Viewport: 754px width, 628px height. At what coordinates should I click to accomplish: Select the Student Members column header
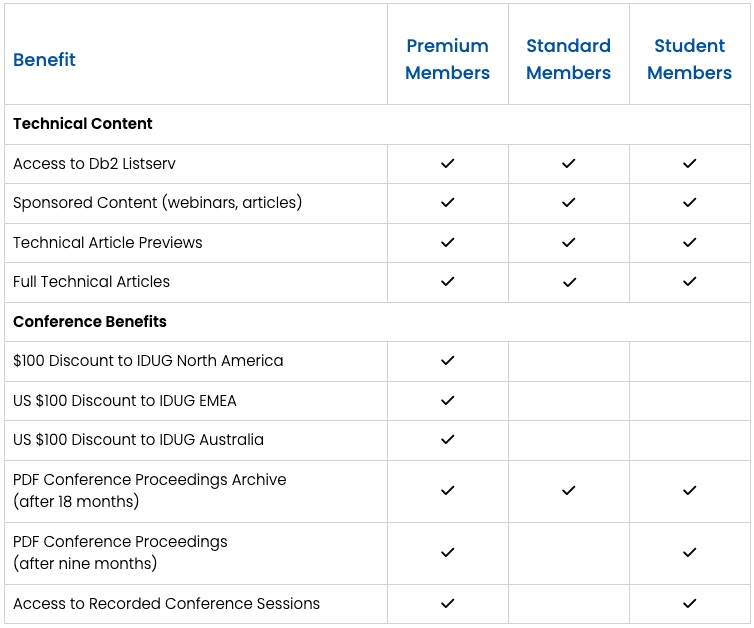pyautogui.click(x=689, y=59)
